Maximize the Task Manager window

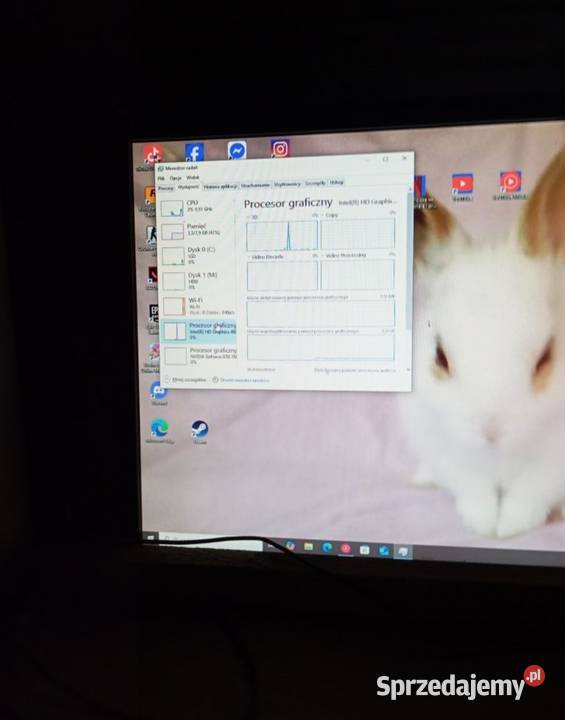[x=385, y=159]
